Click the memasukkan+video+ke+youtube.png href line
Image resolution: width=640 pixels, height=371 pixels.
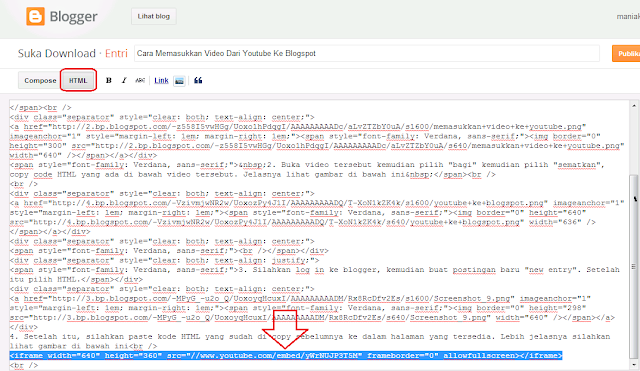click(298, 127)
